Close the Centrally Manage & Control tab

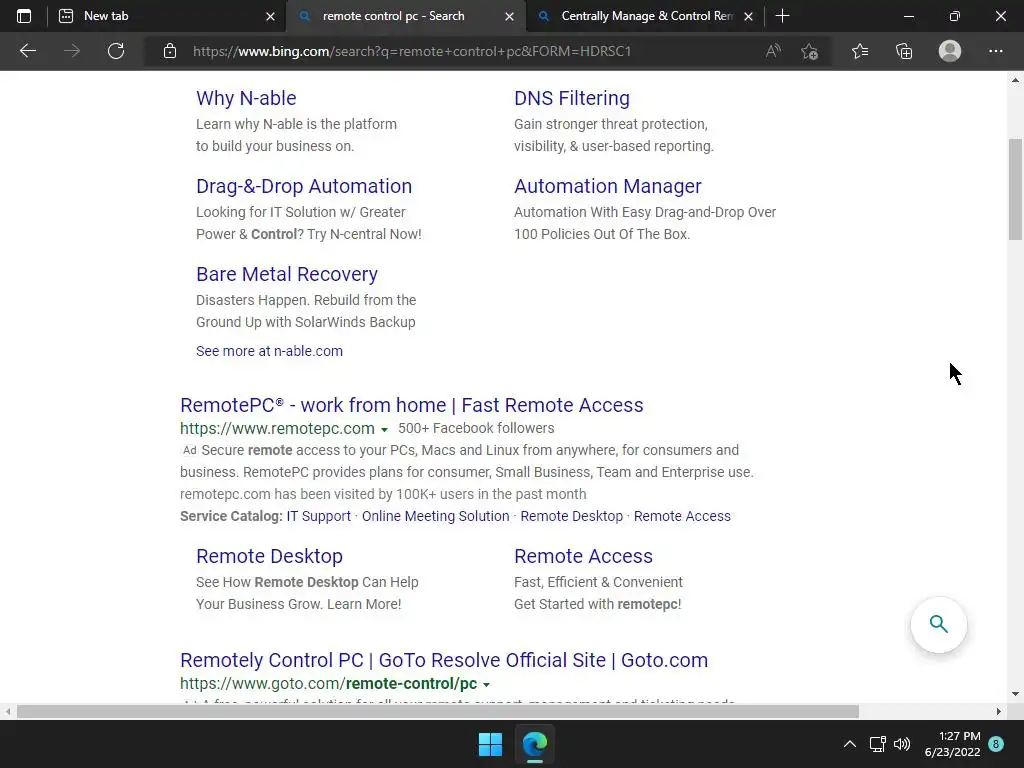[x=748, y=17]
